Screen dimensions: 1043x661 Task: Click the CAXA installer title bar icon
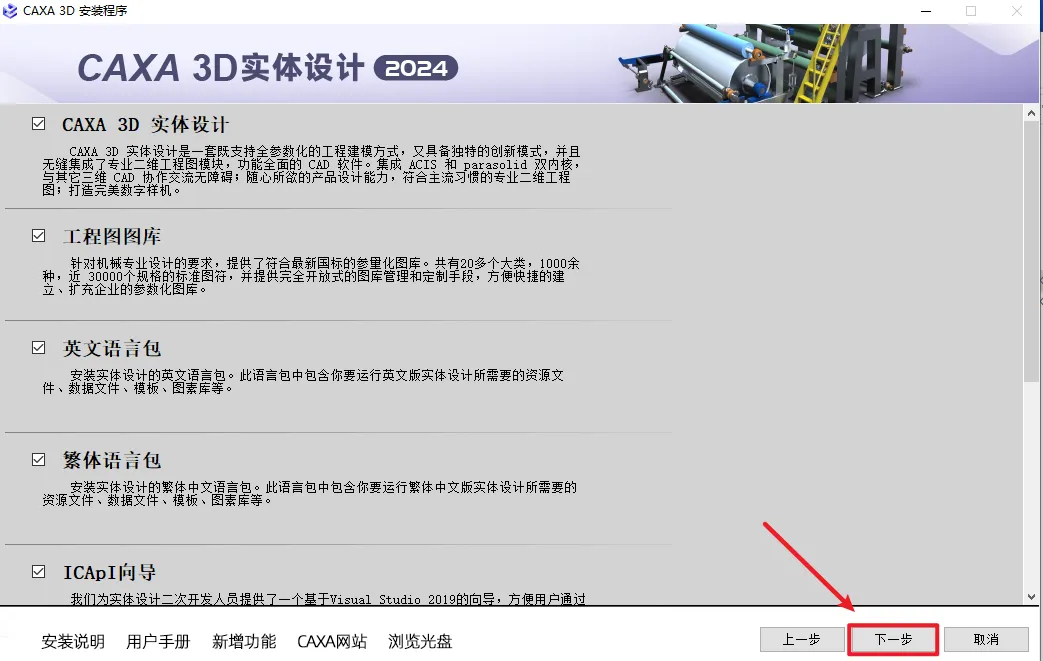[x=10, y=11]
